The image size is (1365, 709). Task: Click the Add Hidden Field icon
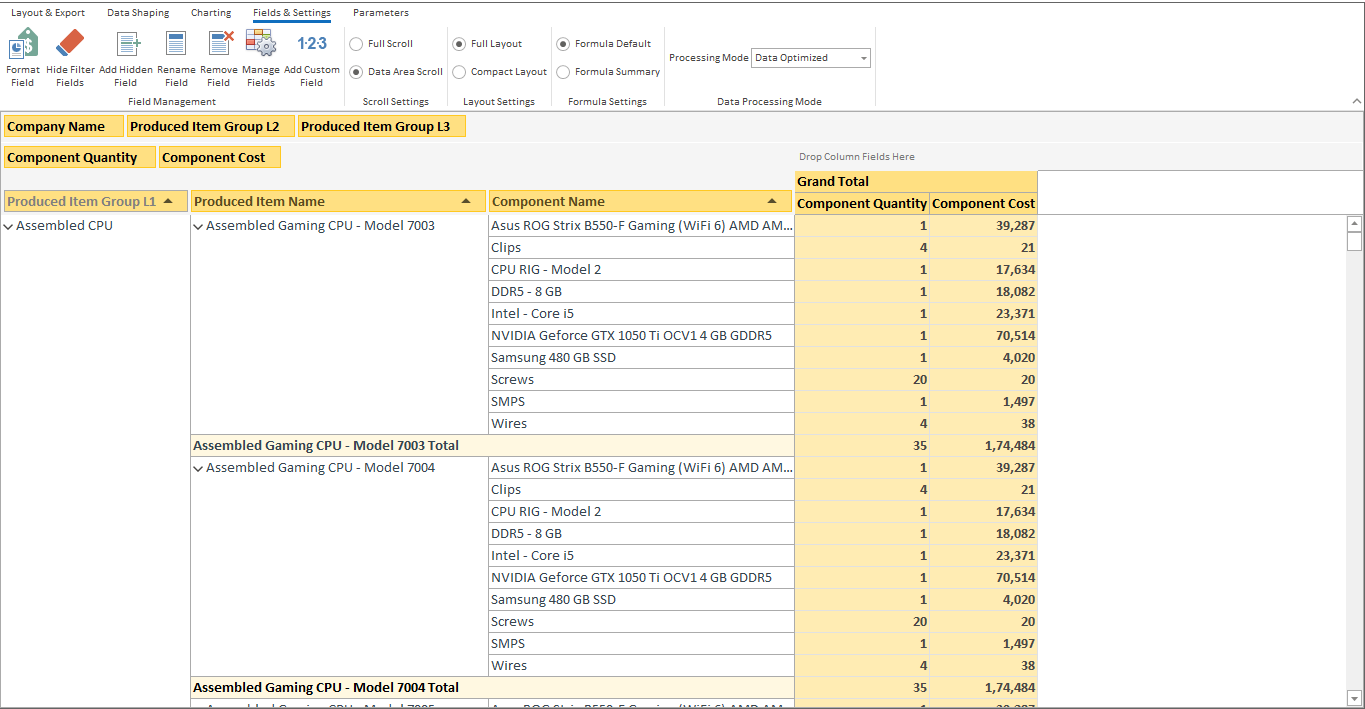pyautogui.click(x=126, y=45)
